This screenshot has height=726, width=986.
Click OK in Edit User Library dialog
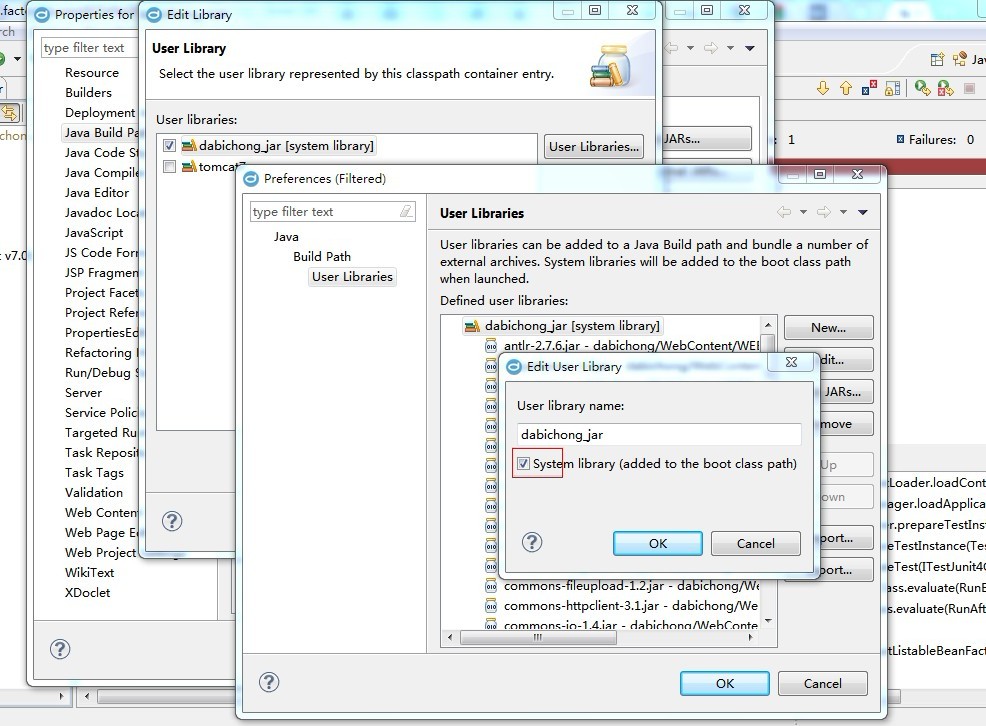tap(658, 543)
